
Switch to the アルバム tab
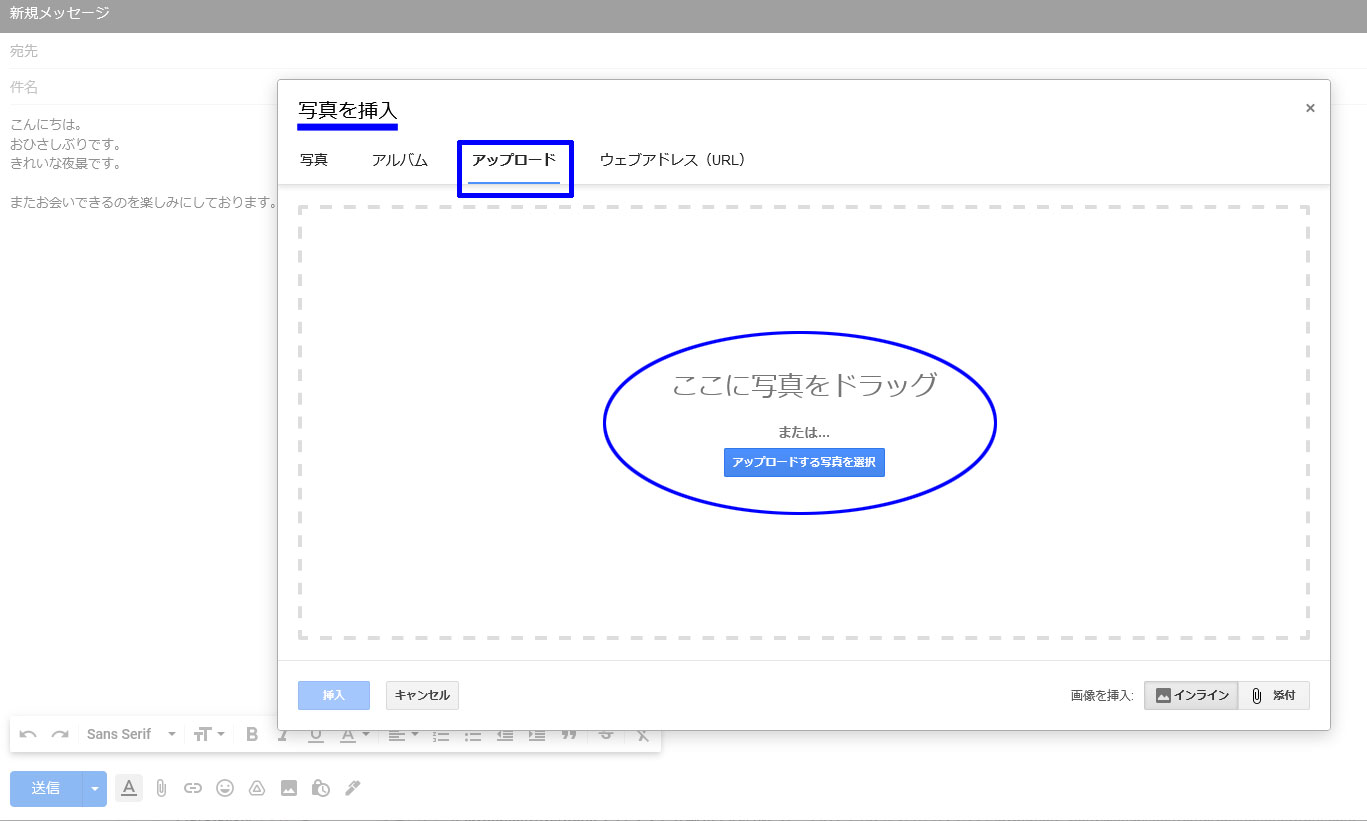[x=400, y=160]
